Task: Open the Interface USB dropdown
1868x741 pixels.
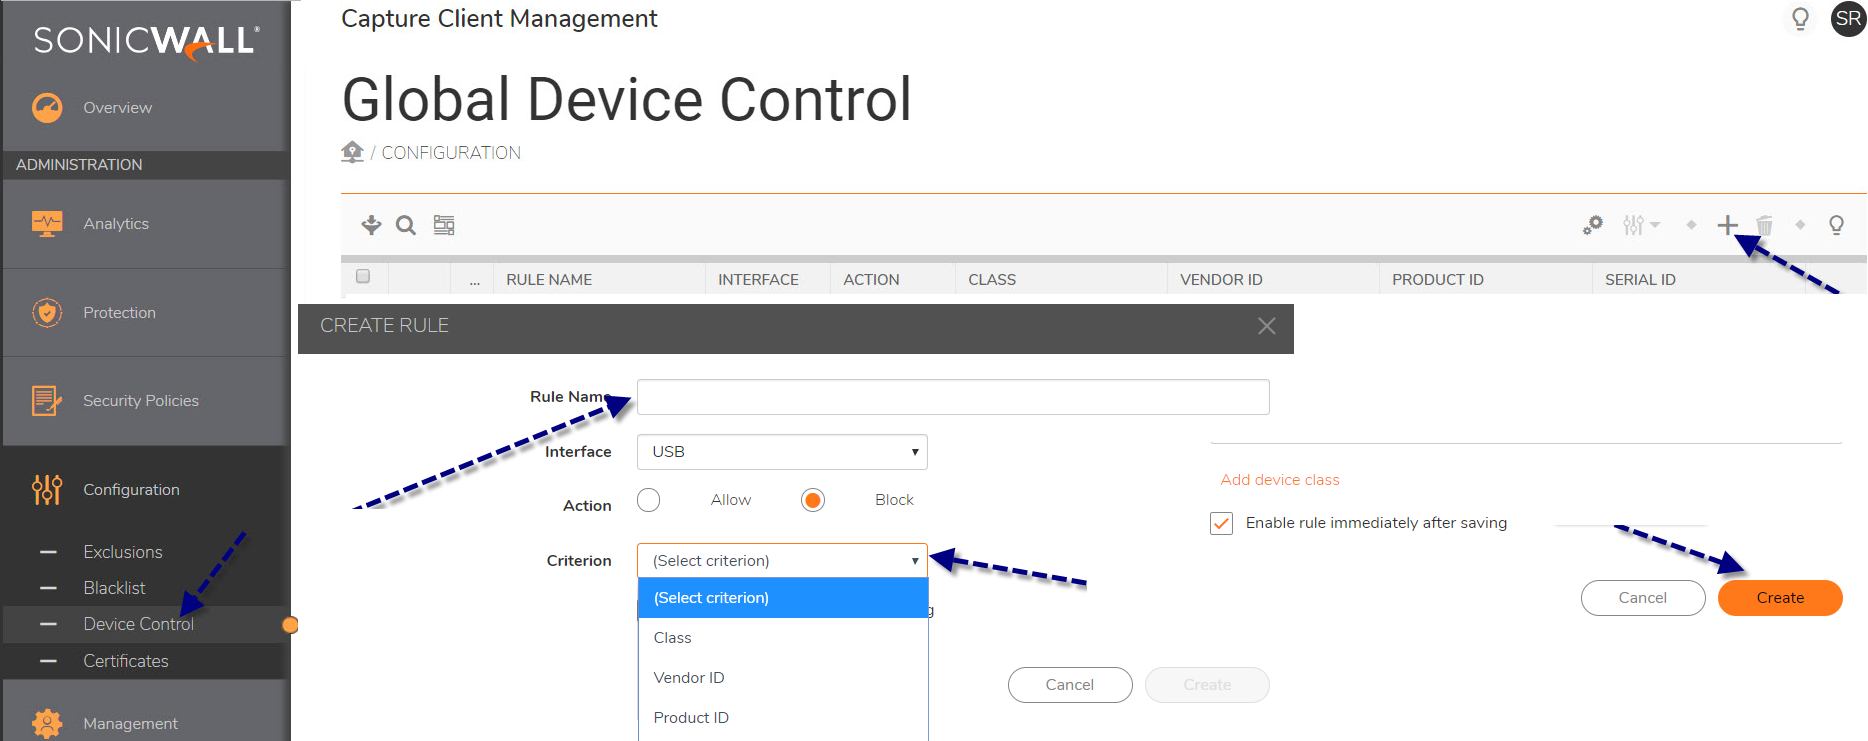Action: click(x=782, y=452)
